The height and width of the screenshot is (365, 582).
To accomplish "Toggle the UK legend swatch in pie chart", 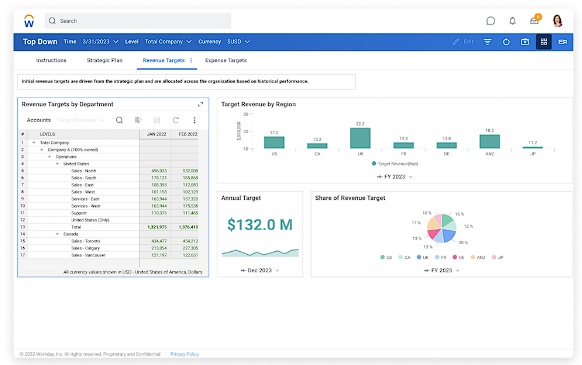I will (x=419, y=257).
